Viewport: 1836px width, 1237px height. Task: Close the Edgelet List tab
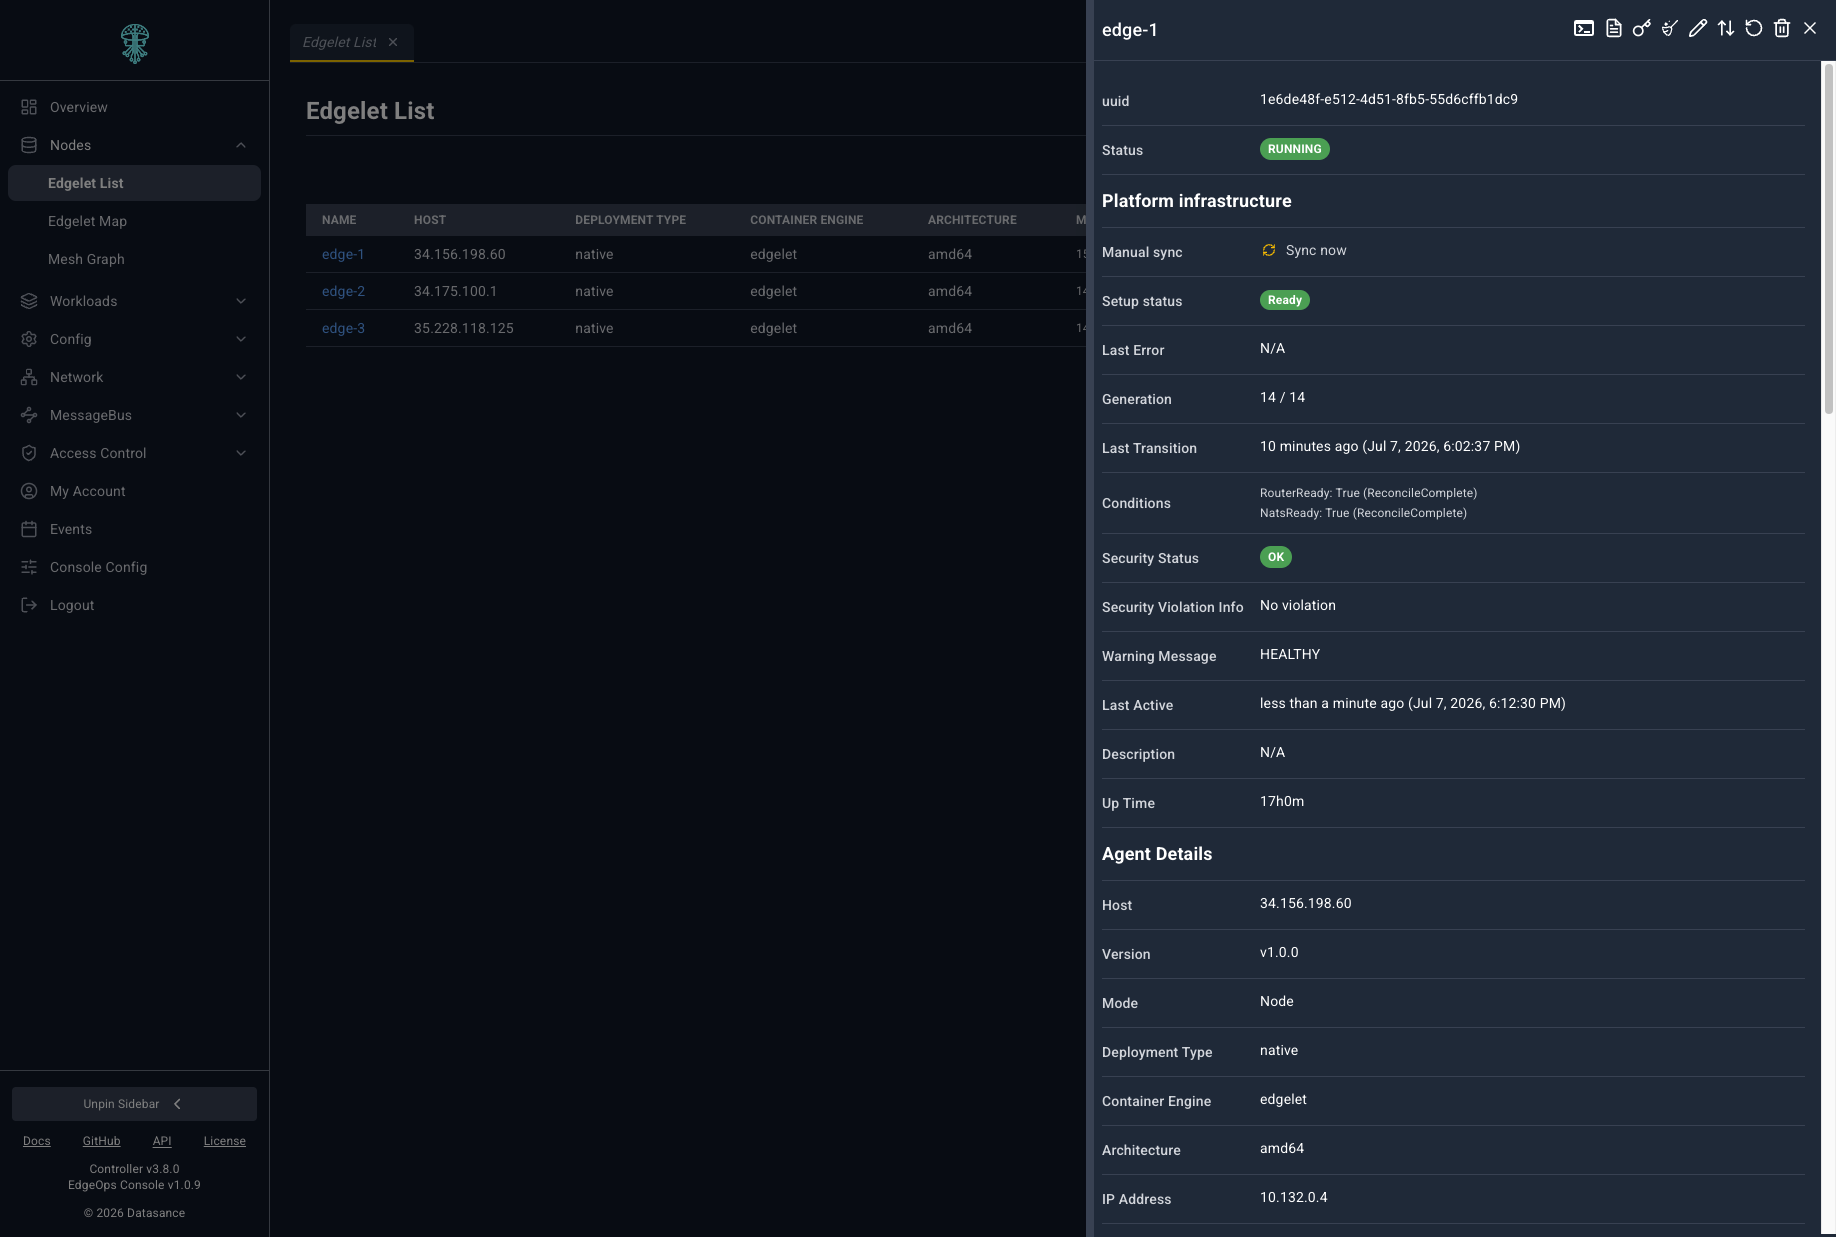[393, 42]
